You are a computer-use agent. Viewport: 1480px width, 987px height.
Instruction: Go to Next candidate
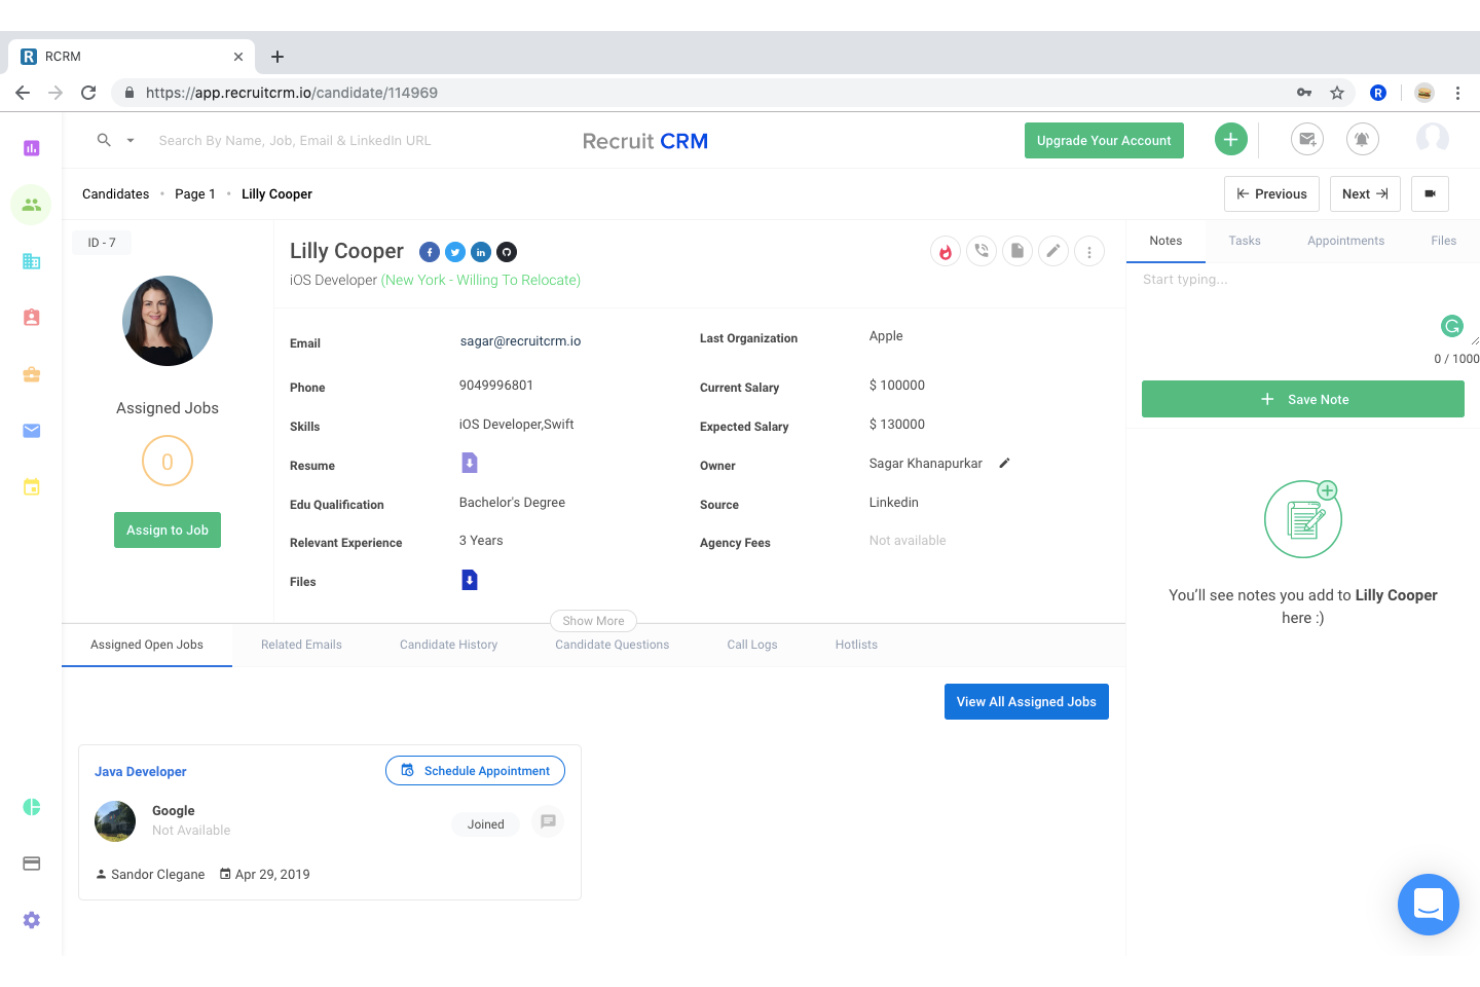click(x=1365, y=194)
